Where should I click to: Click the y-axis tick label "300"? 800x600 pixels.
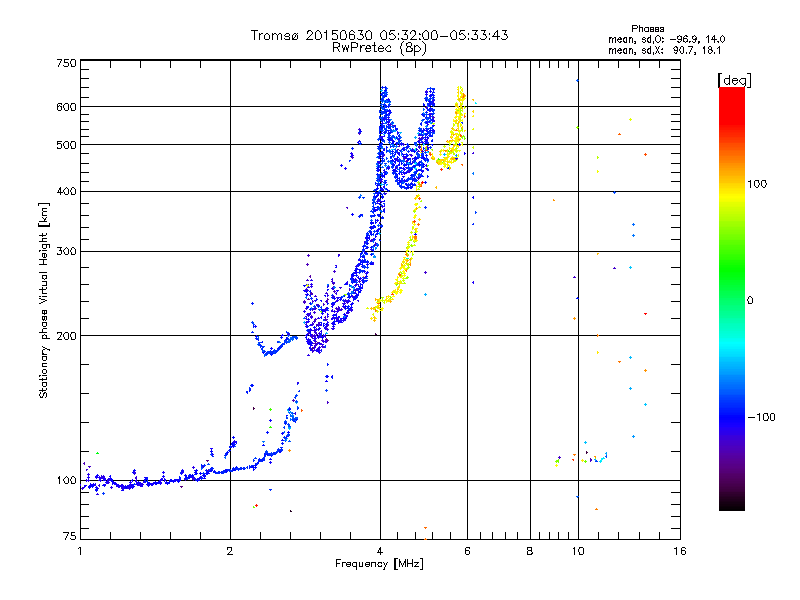point(66,251)
